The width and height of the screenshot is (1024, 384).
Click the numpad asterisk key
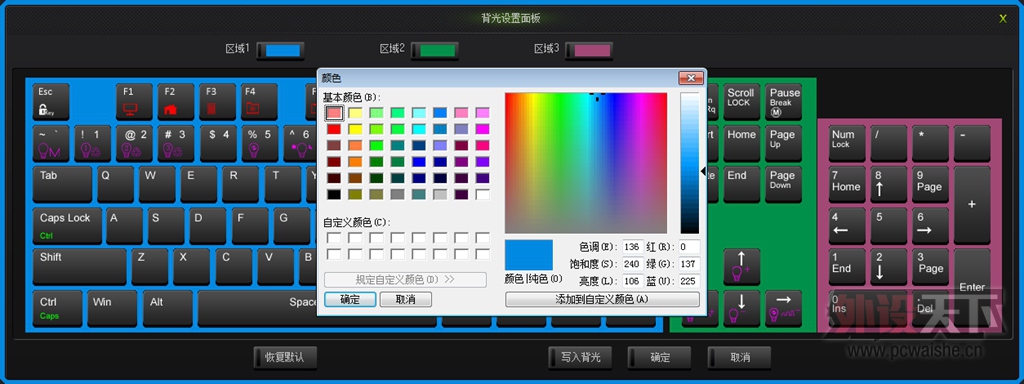[x=931, y=144]
